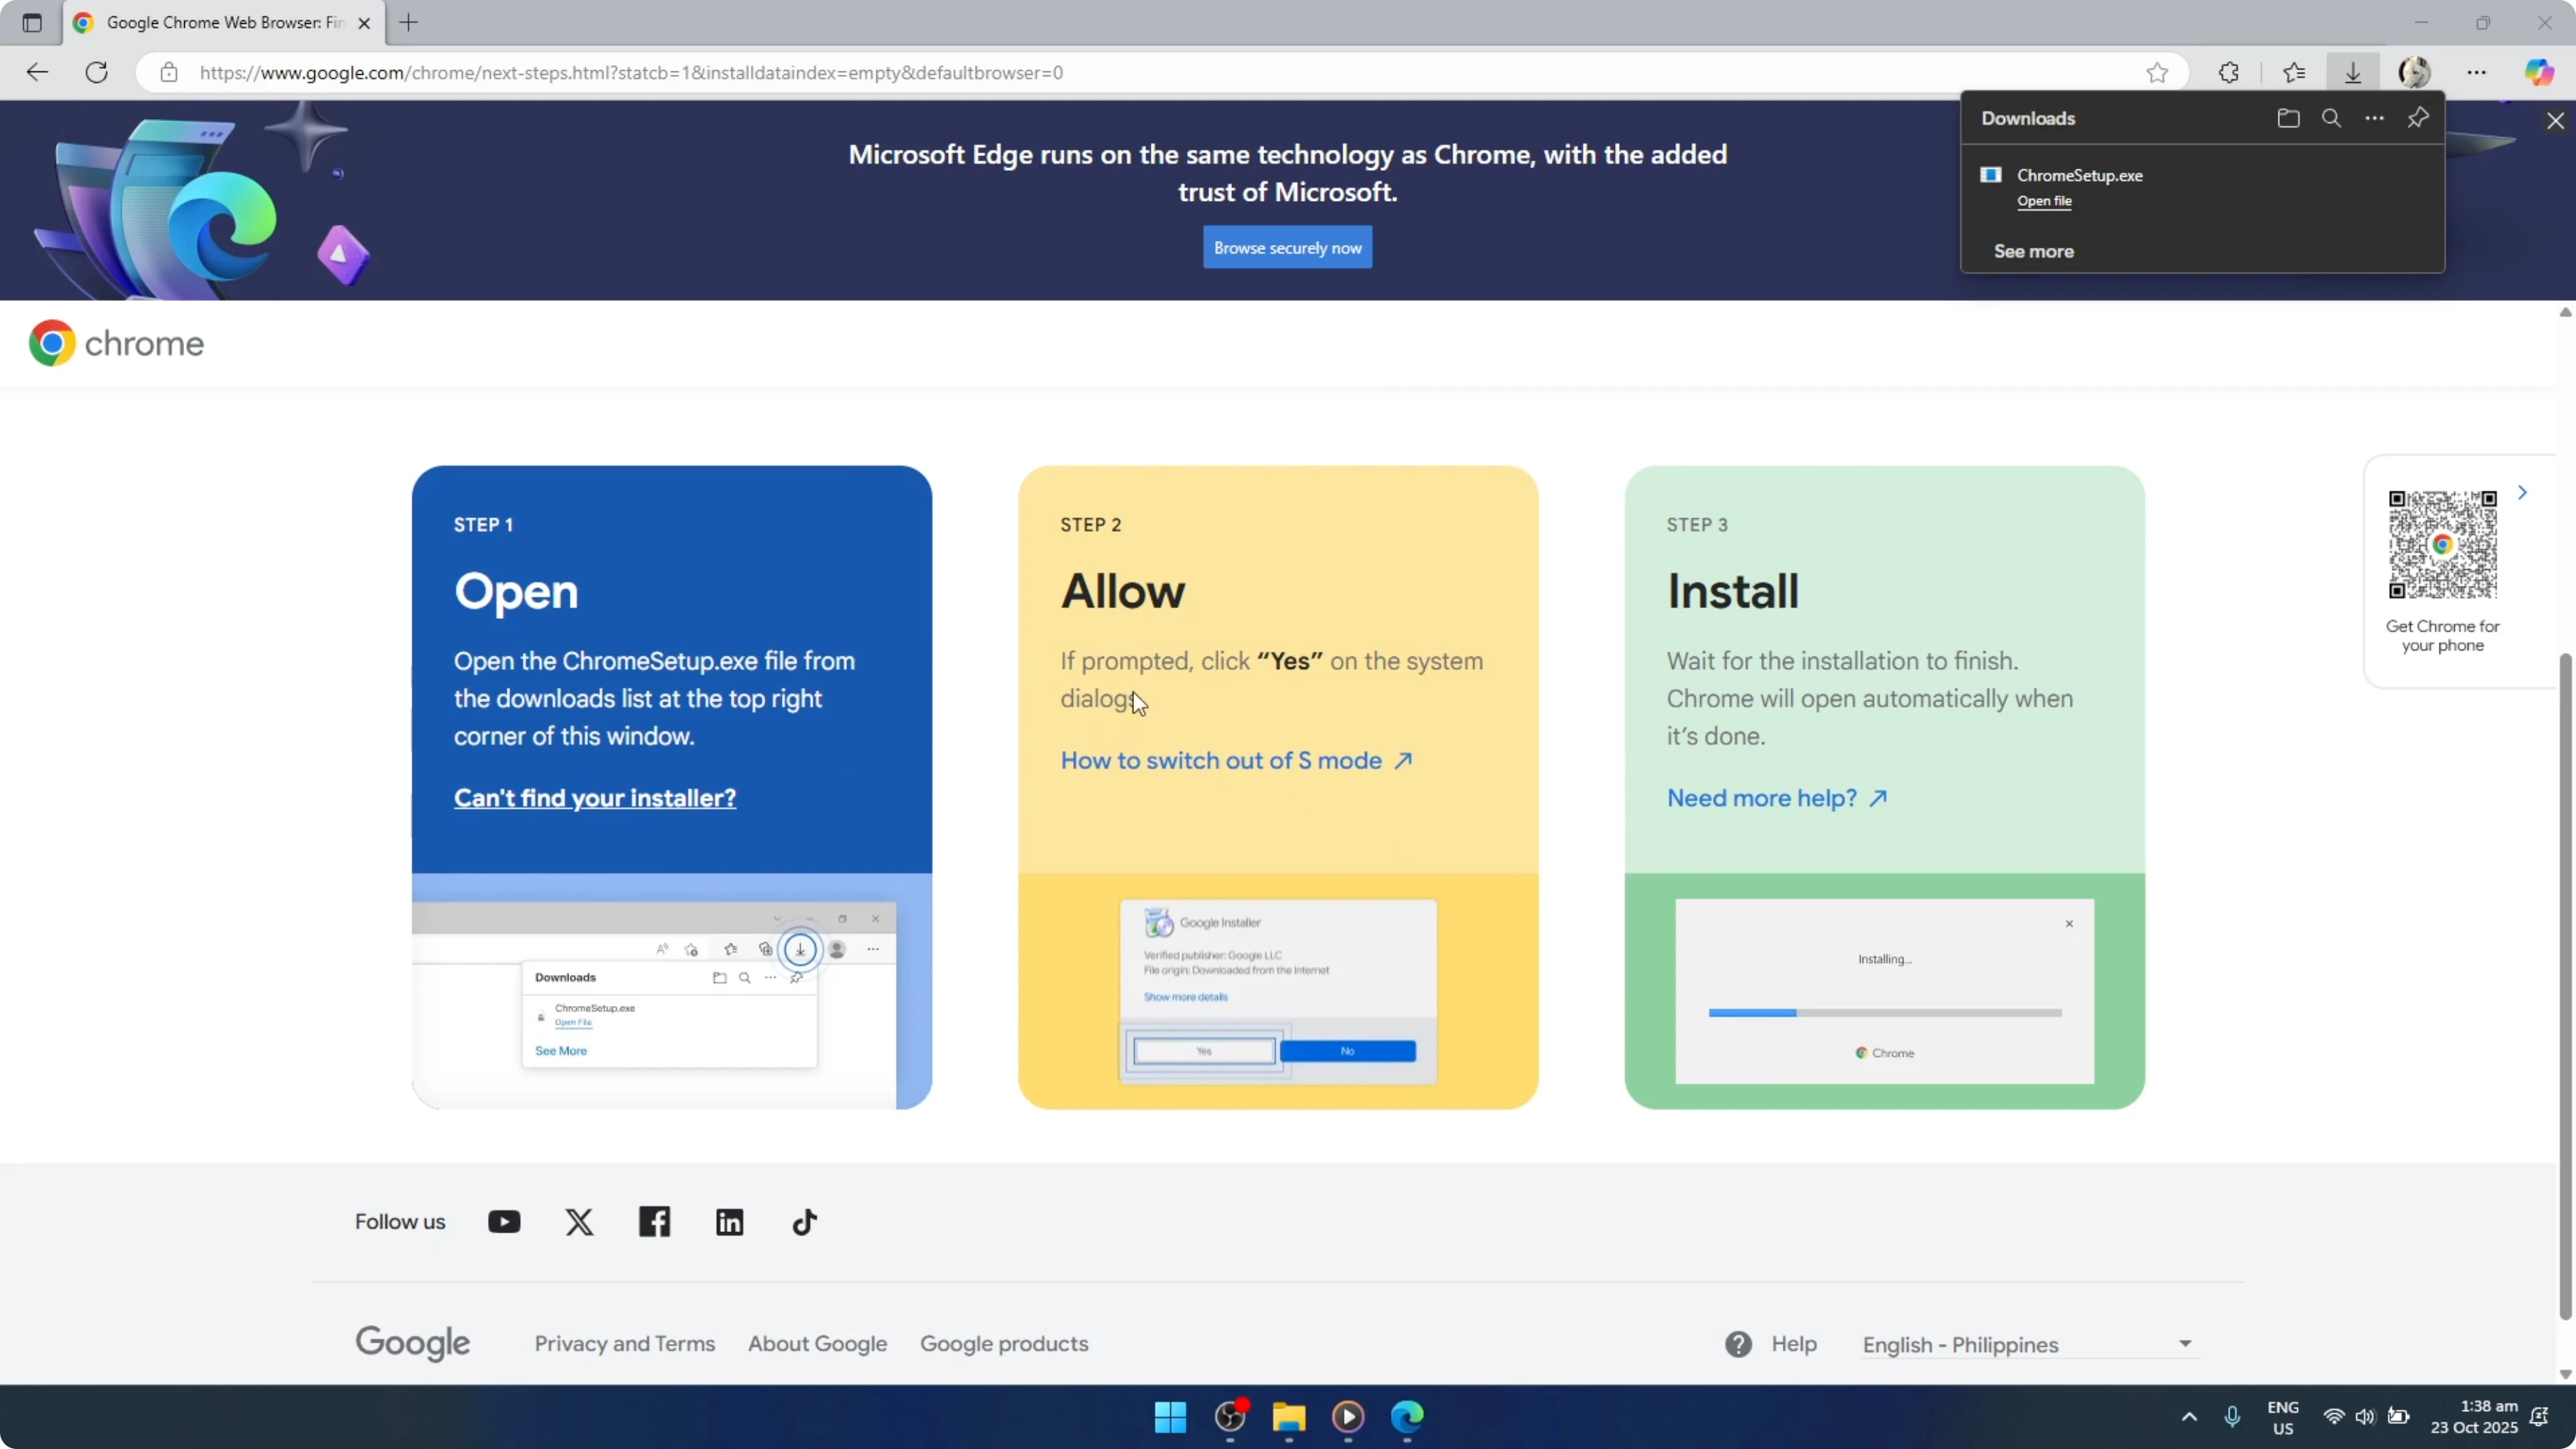
Task: Toggle the Downloads toolbar button
Action: point(2353,72)
